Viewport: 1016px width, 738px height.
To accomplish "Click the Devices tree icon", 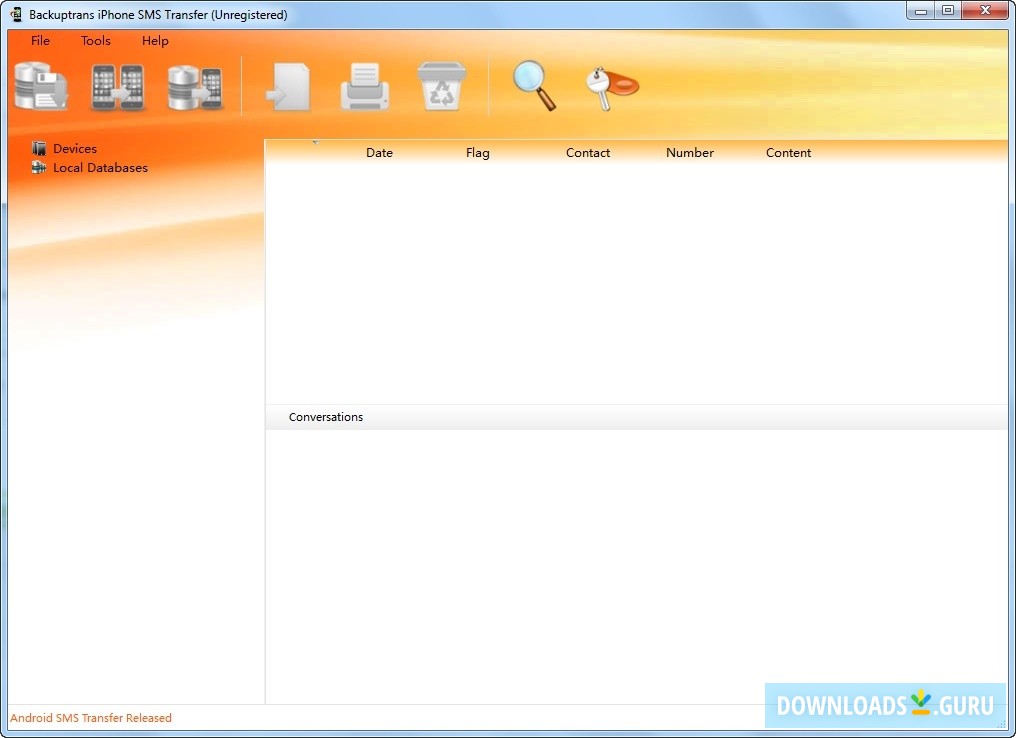I will [39, 148].
